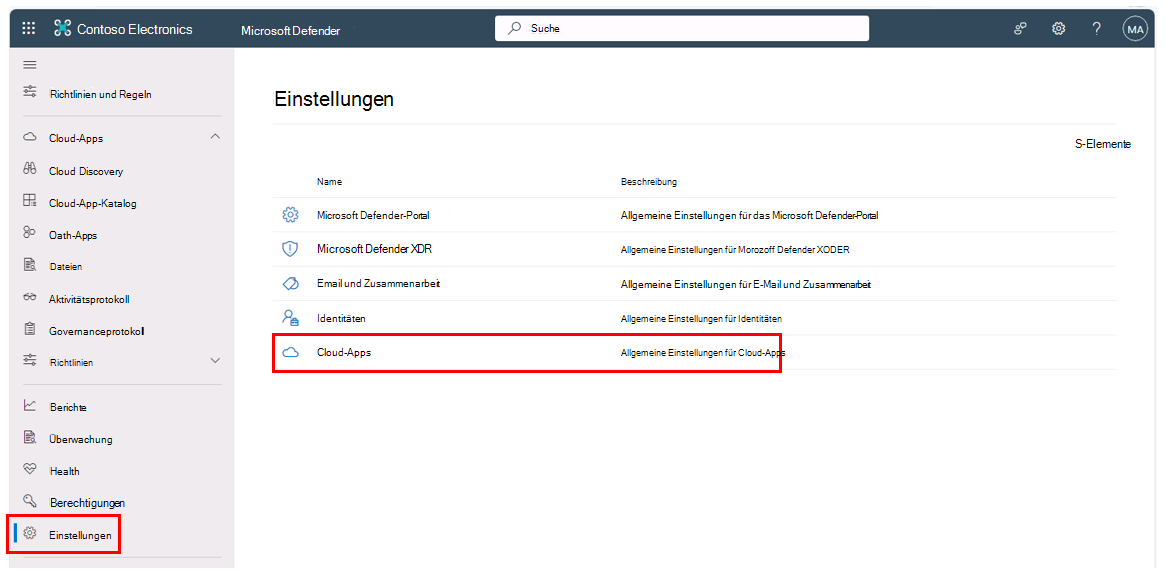Click the Oath-Apps icon in sidebar

30,234
